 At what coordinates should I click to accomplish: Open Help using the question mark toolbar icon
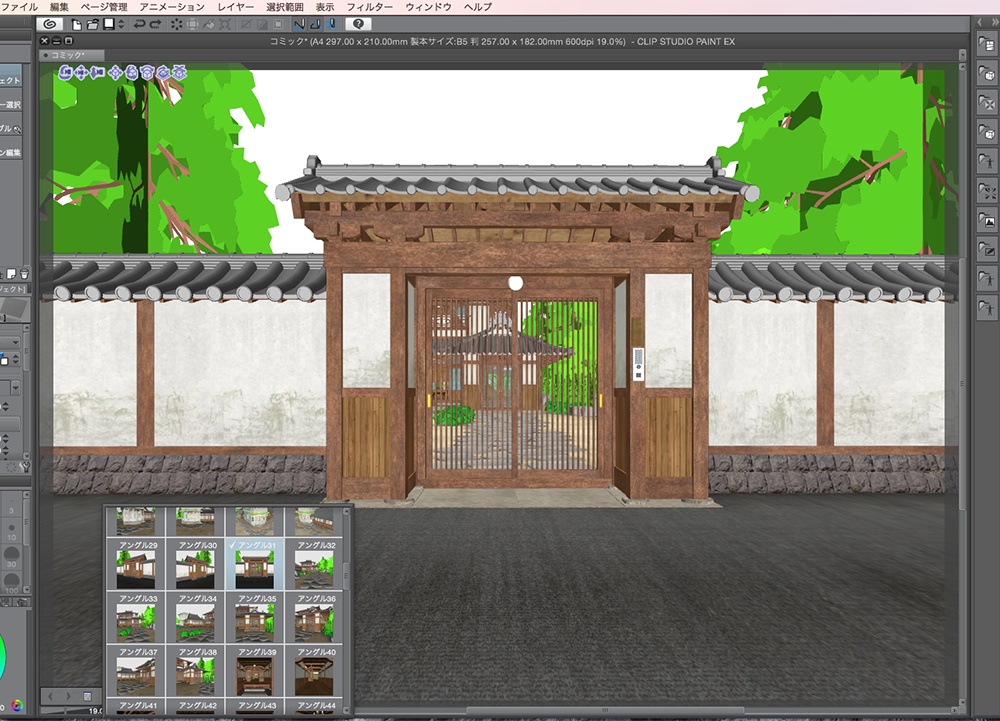tap(358, 24)
